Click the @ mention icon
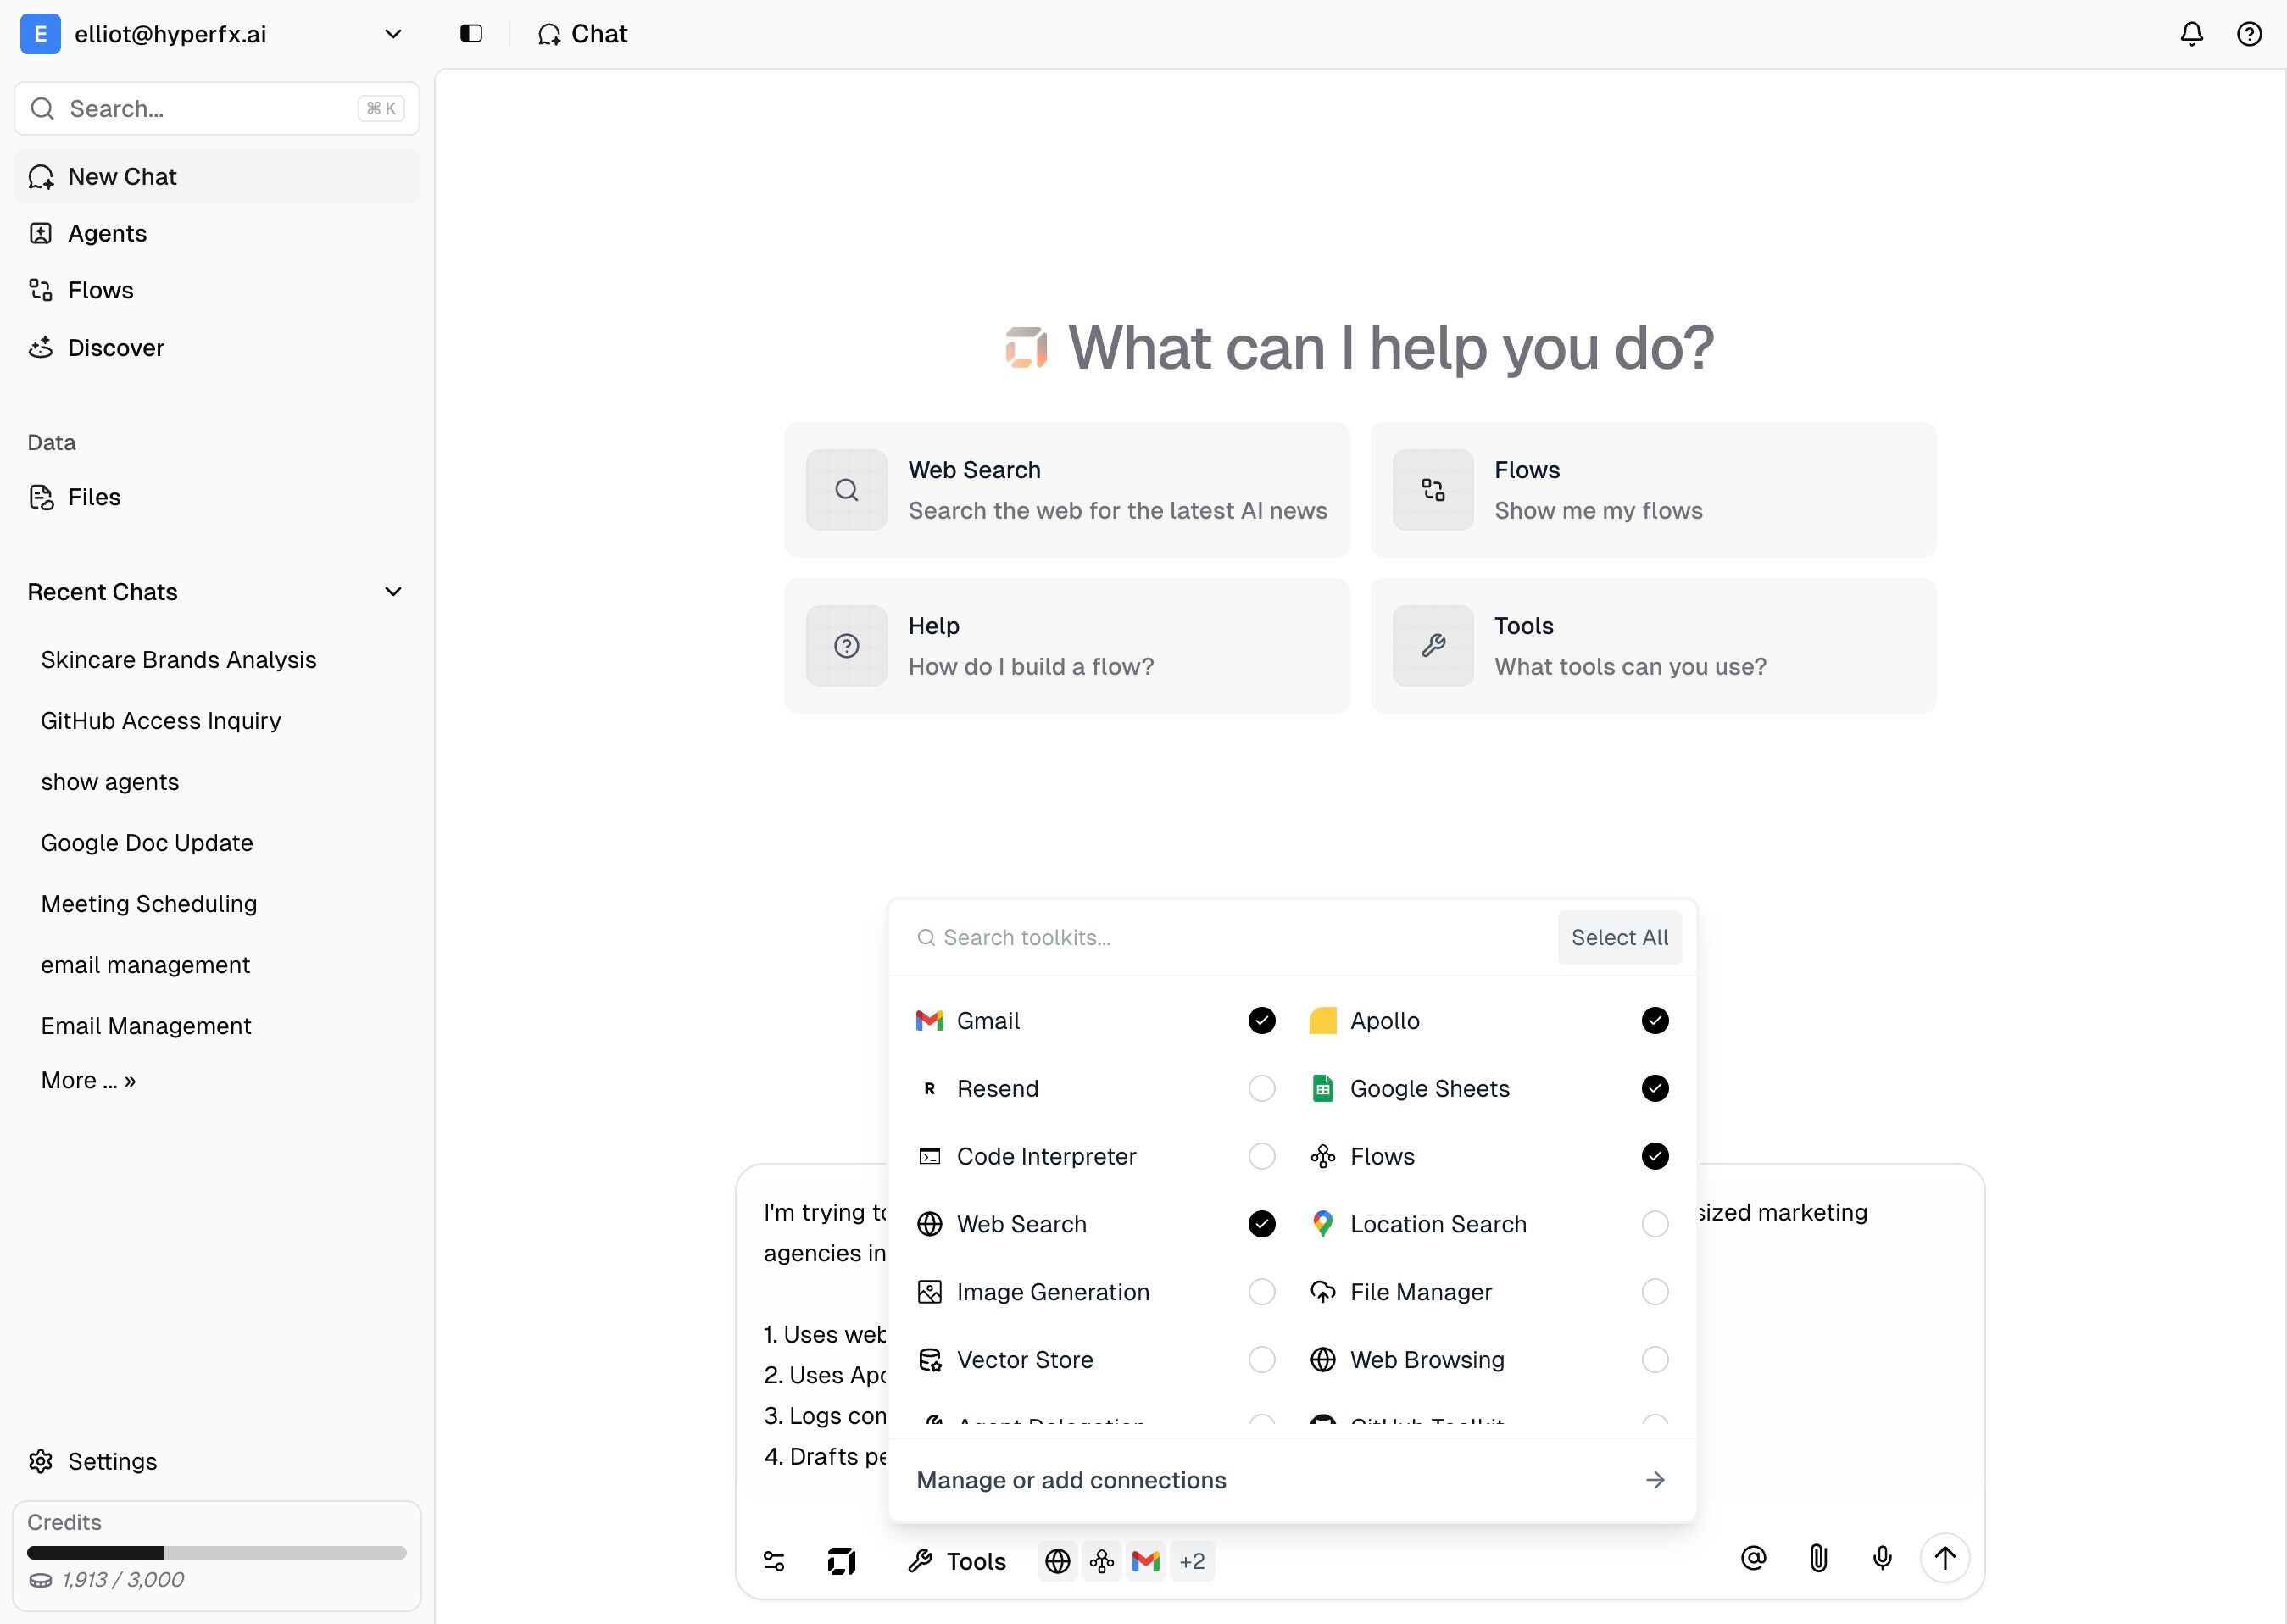This screenshot has height=1624, width=2287. (x=1753, y=1558)
